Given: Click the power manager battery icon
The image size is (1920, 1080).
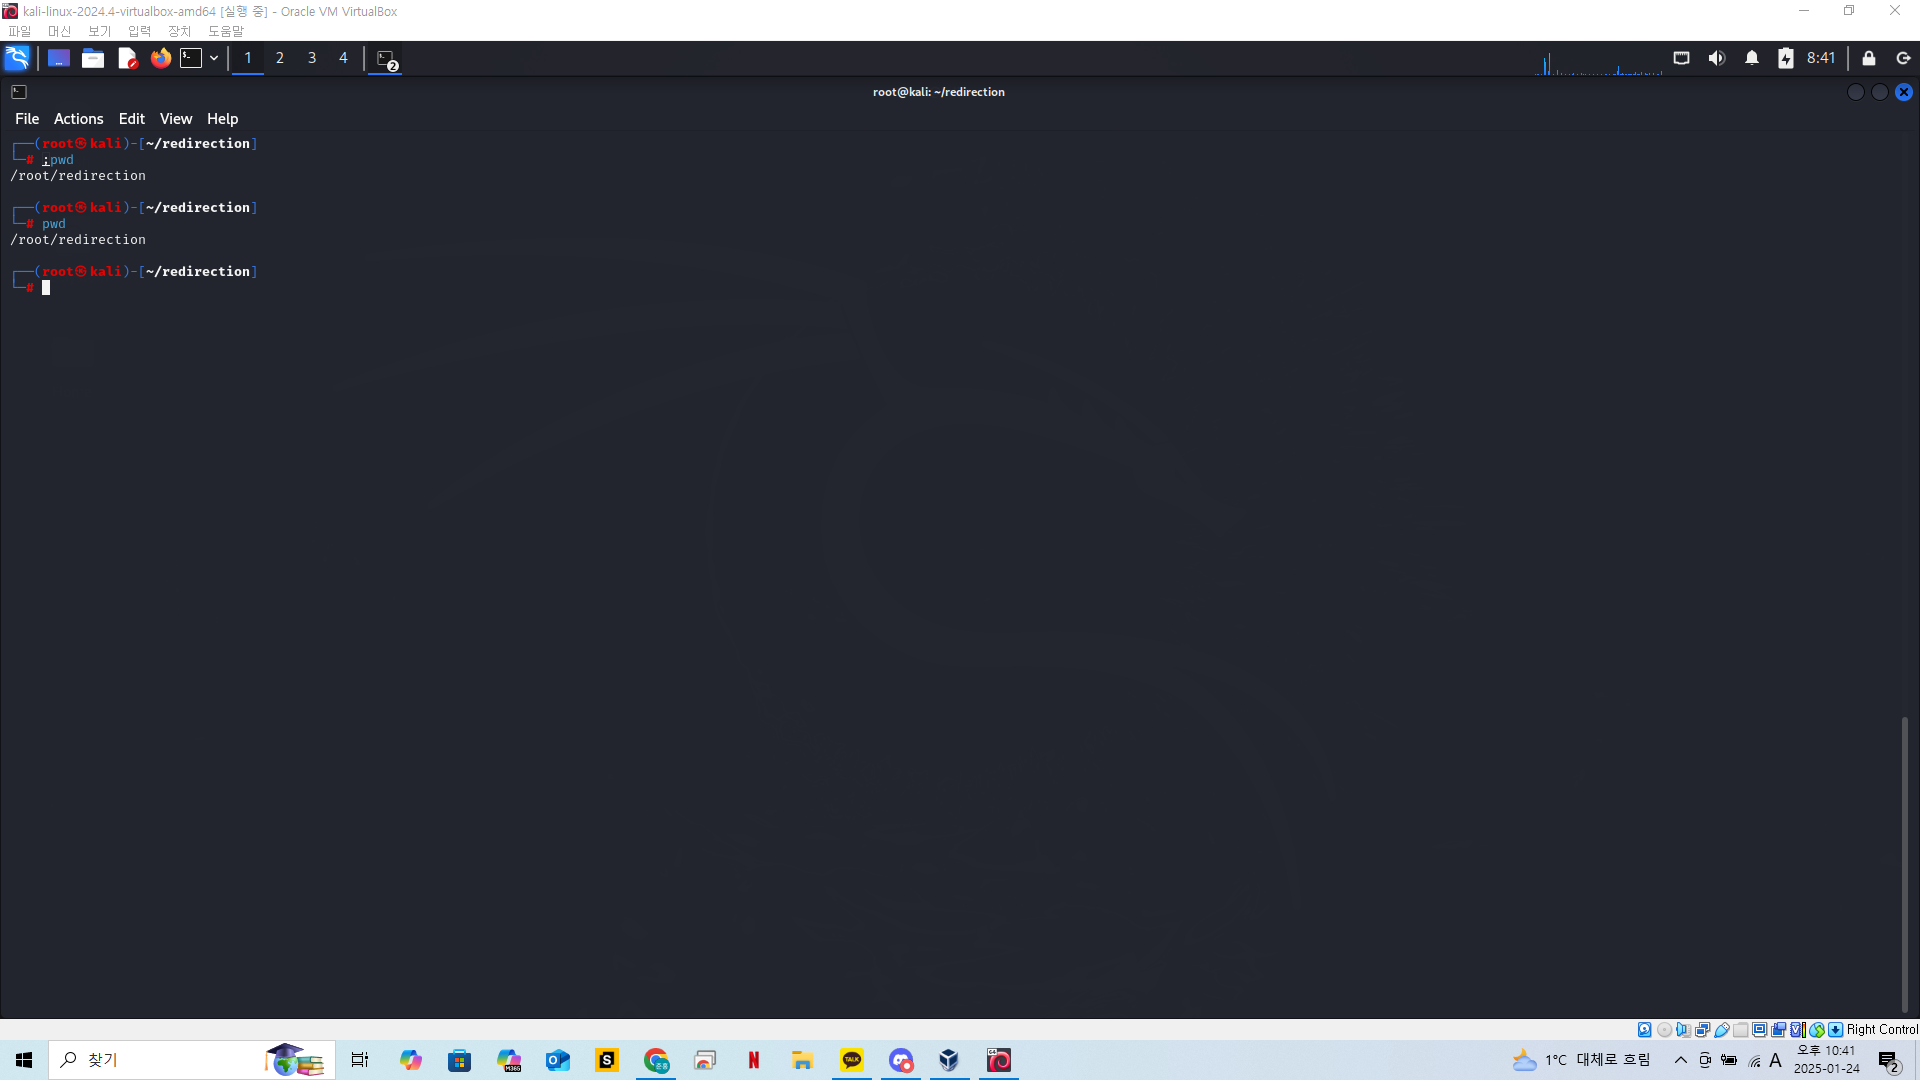Looking at the screenshot, I should click(x=1785, y=58).
